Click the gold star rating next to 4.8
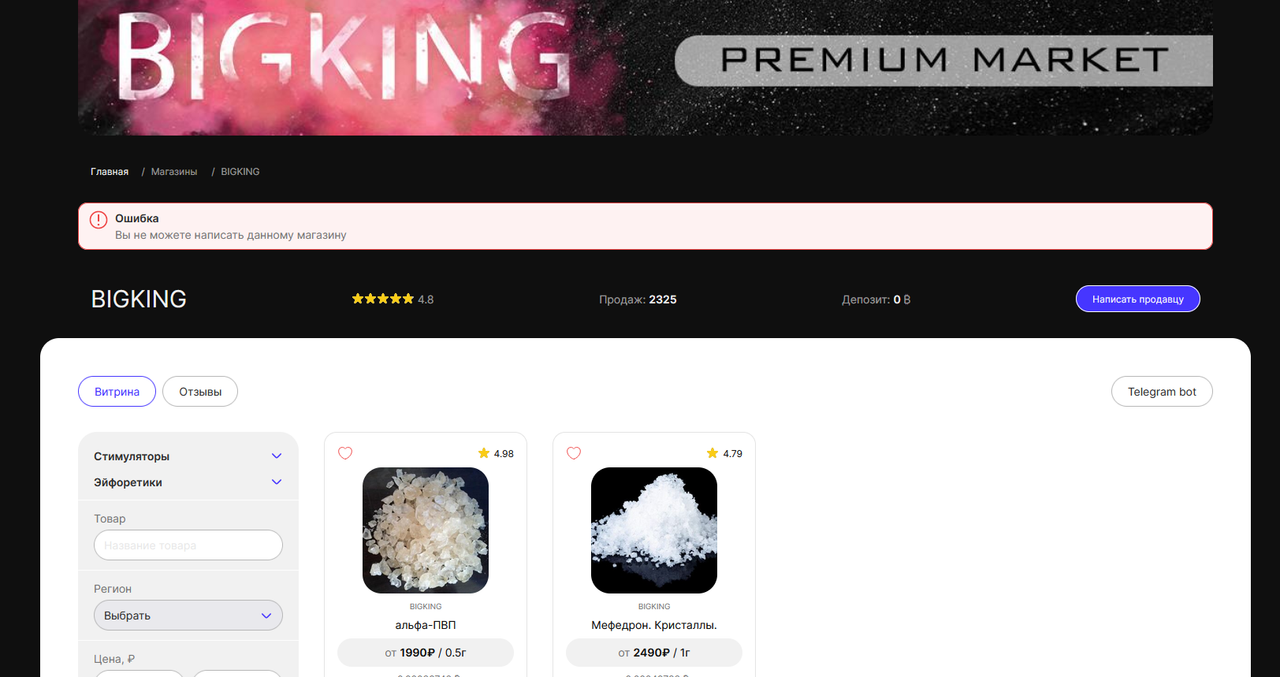 pyautogui.click(x=383, y=299)
